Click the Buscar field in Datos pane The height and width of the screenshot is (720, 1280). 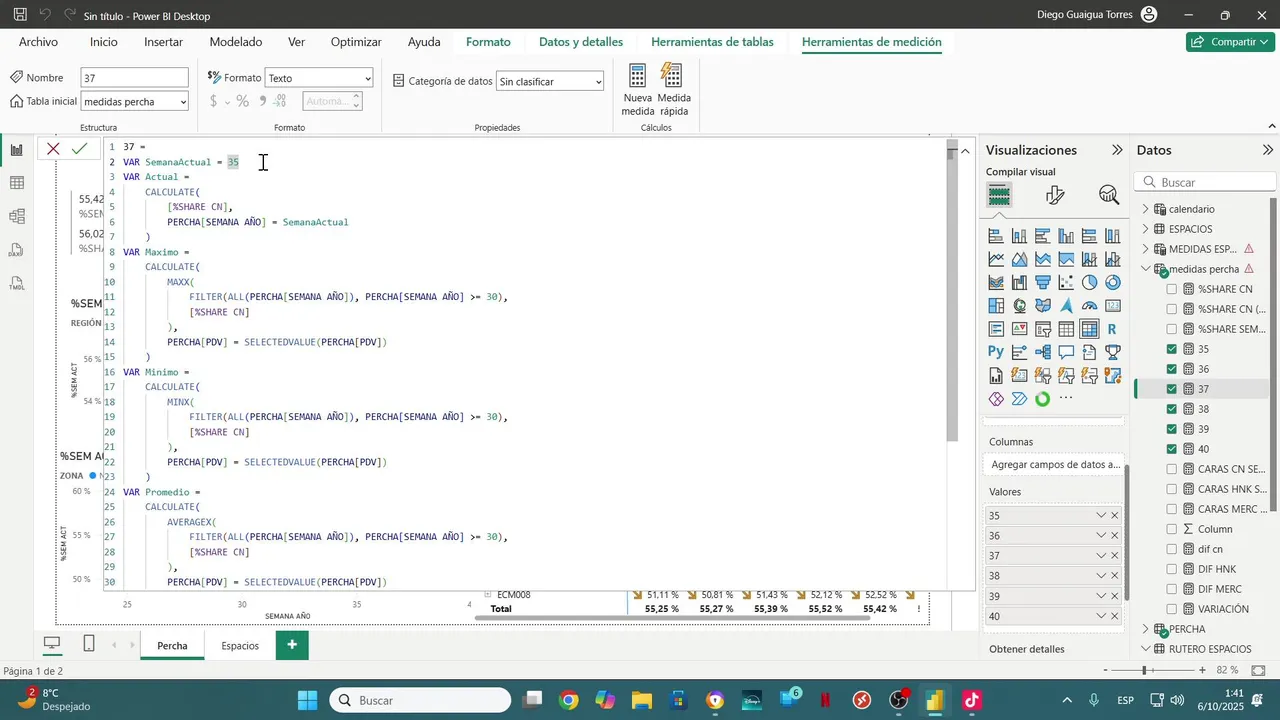(1206, 182)
